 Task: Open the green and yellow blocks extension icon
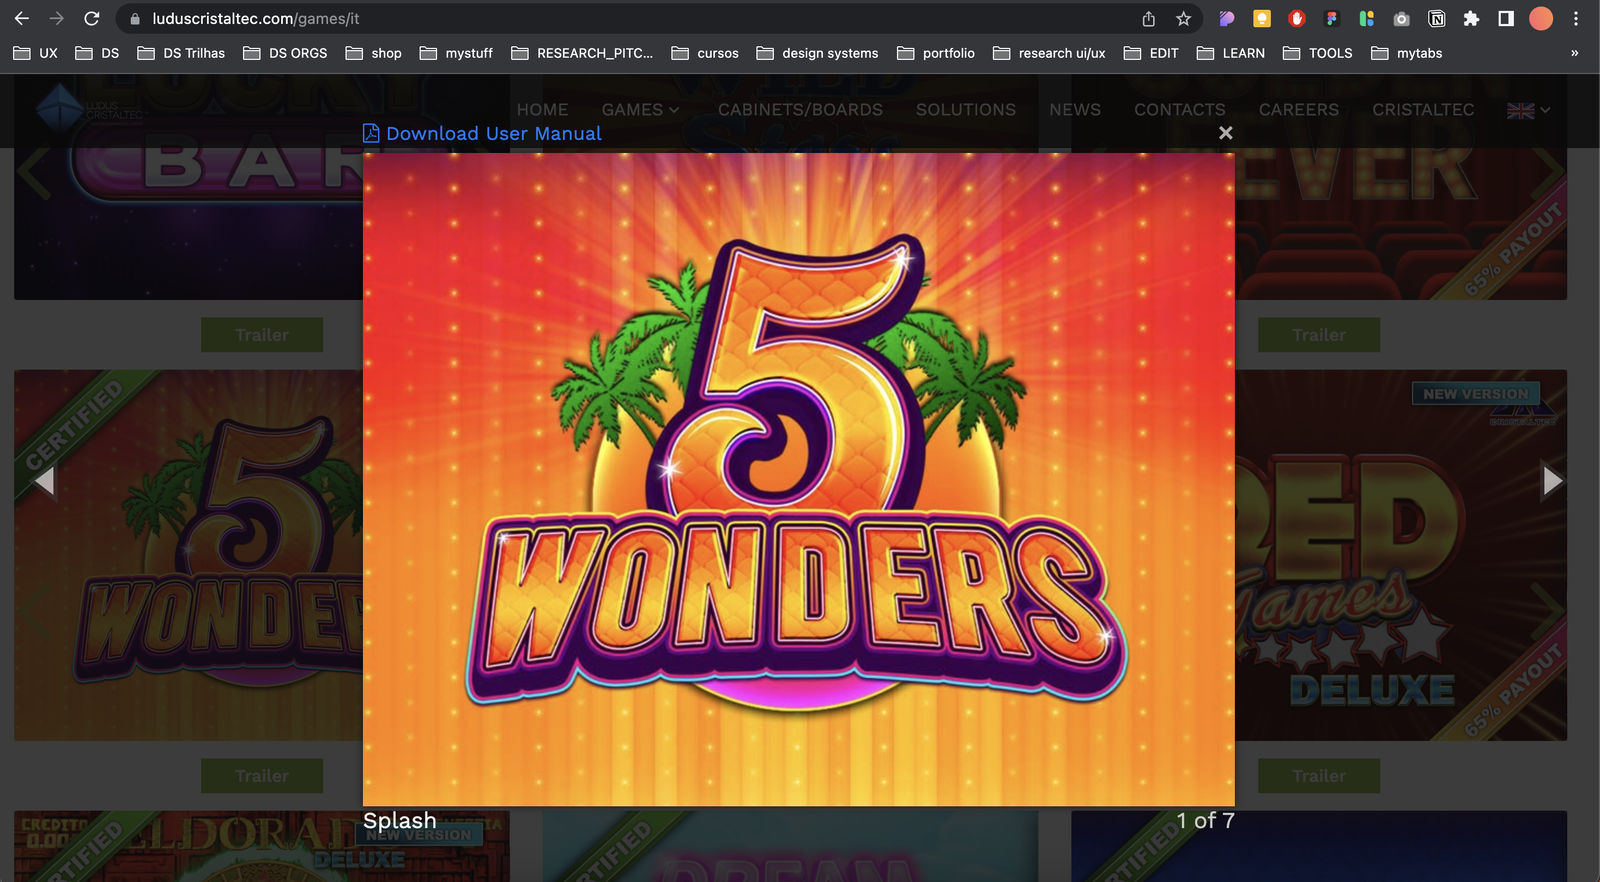(x=1366, y=19)
